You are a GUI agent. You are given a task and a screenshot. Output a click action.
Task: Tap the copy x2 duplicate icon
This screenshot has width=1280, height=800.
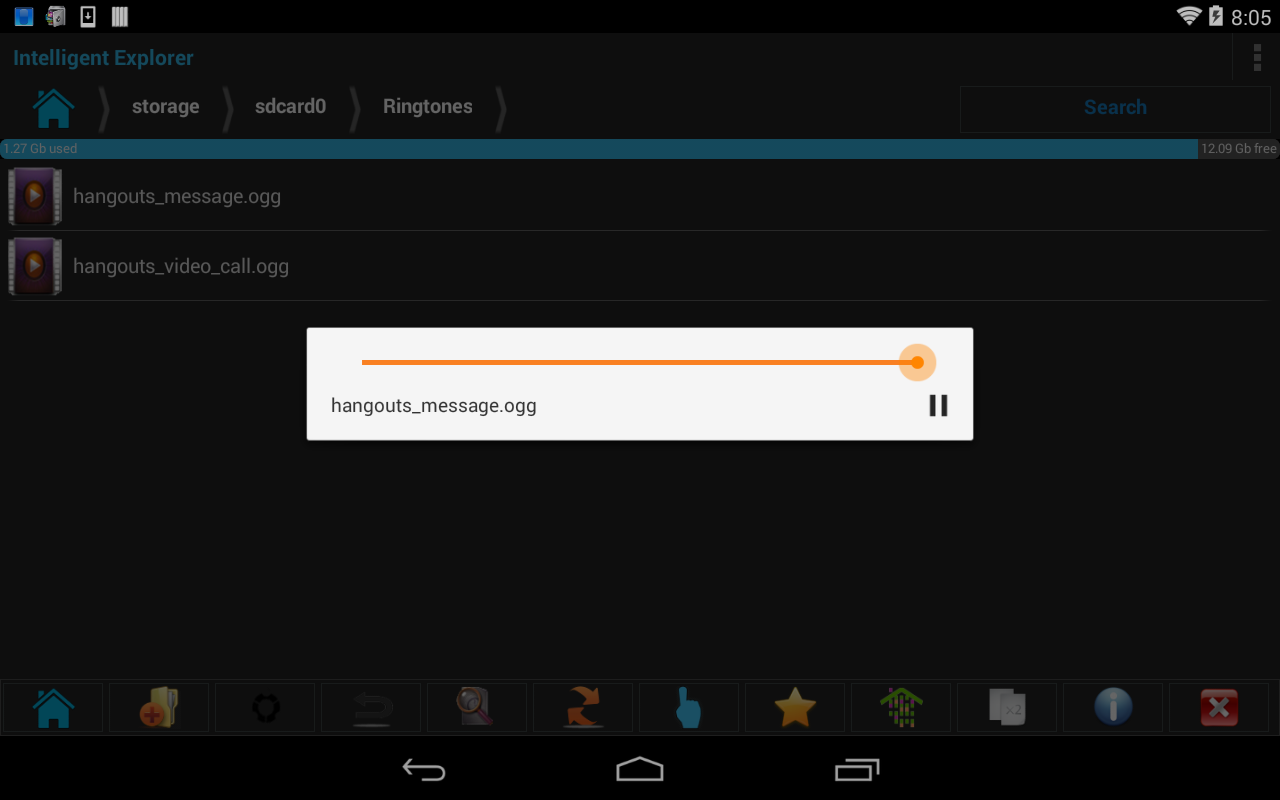pos(1007,708)
